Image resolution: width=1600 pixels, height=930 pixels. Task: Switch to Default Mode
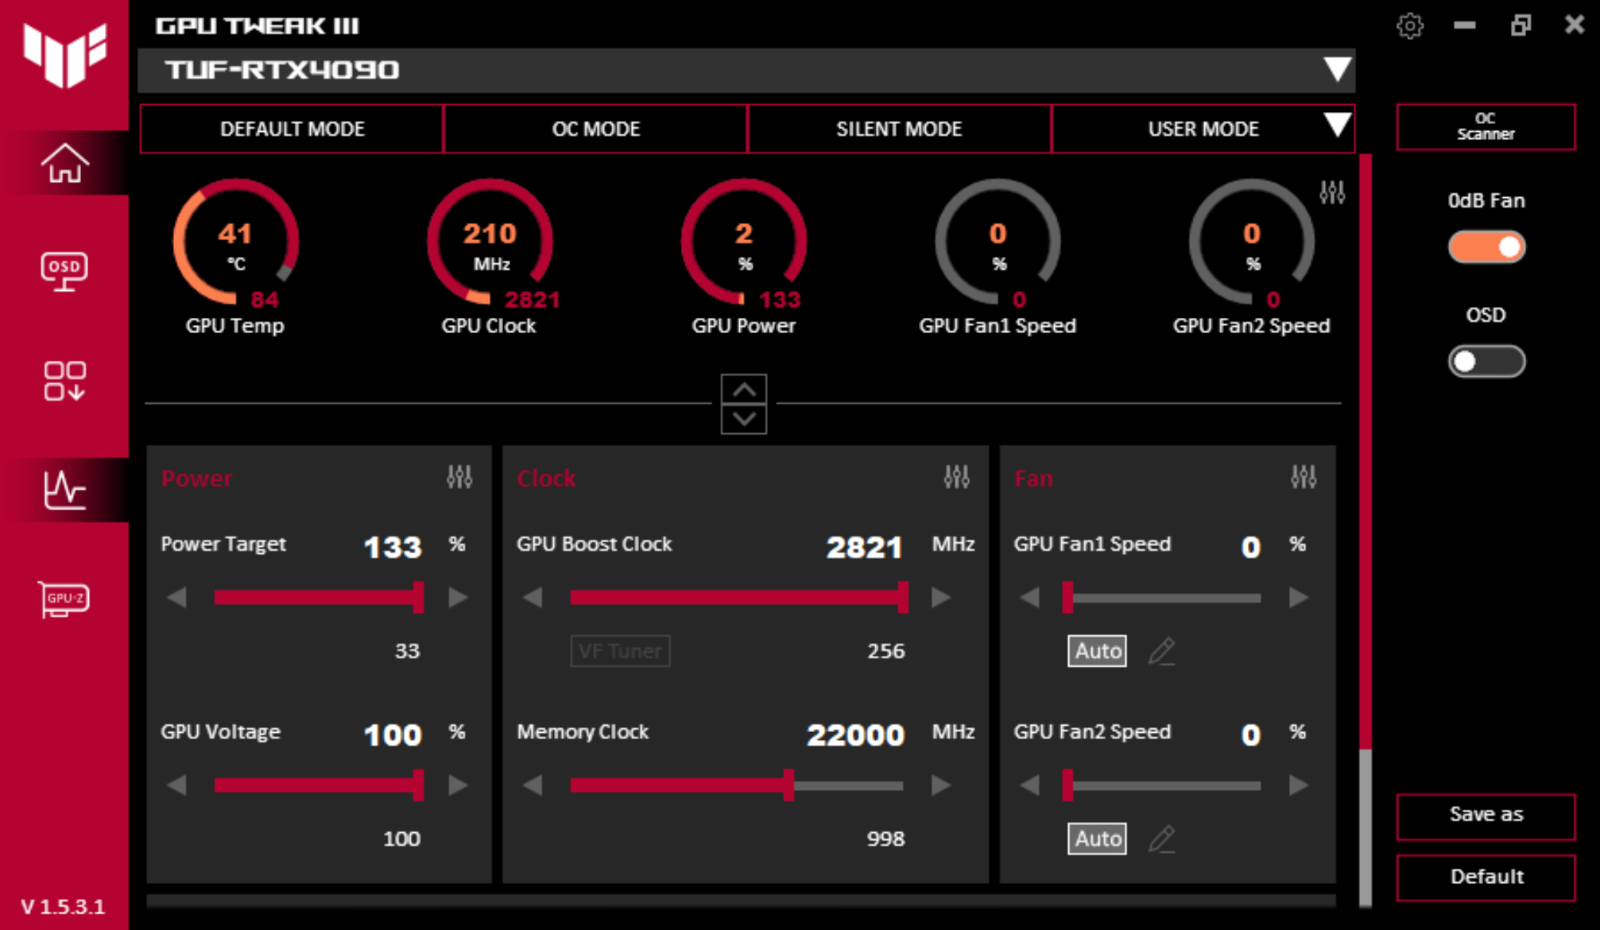(292, 129)
